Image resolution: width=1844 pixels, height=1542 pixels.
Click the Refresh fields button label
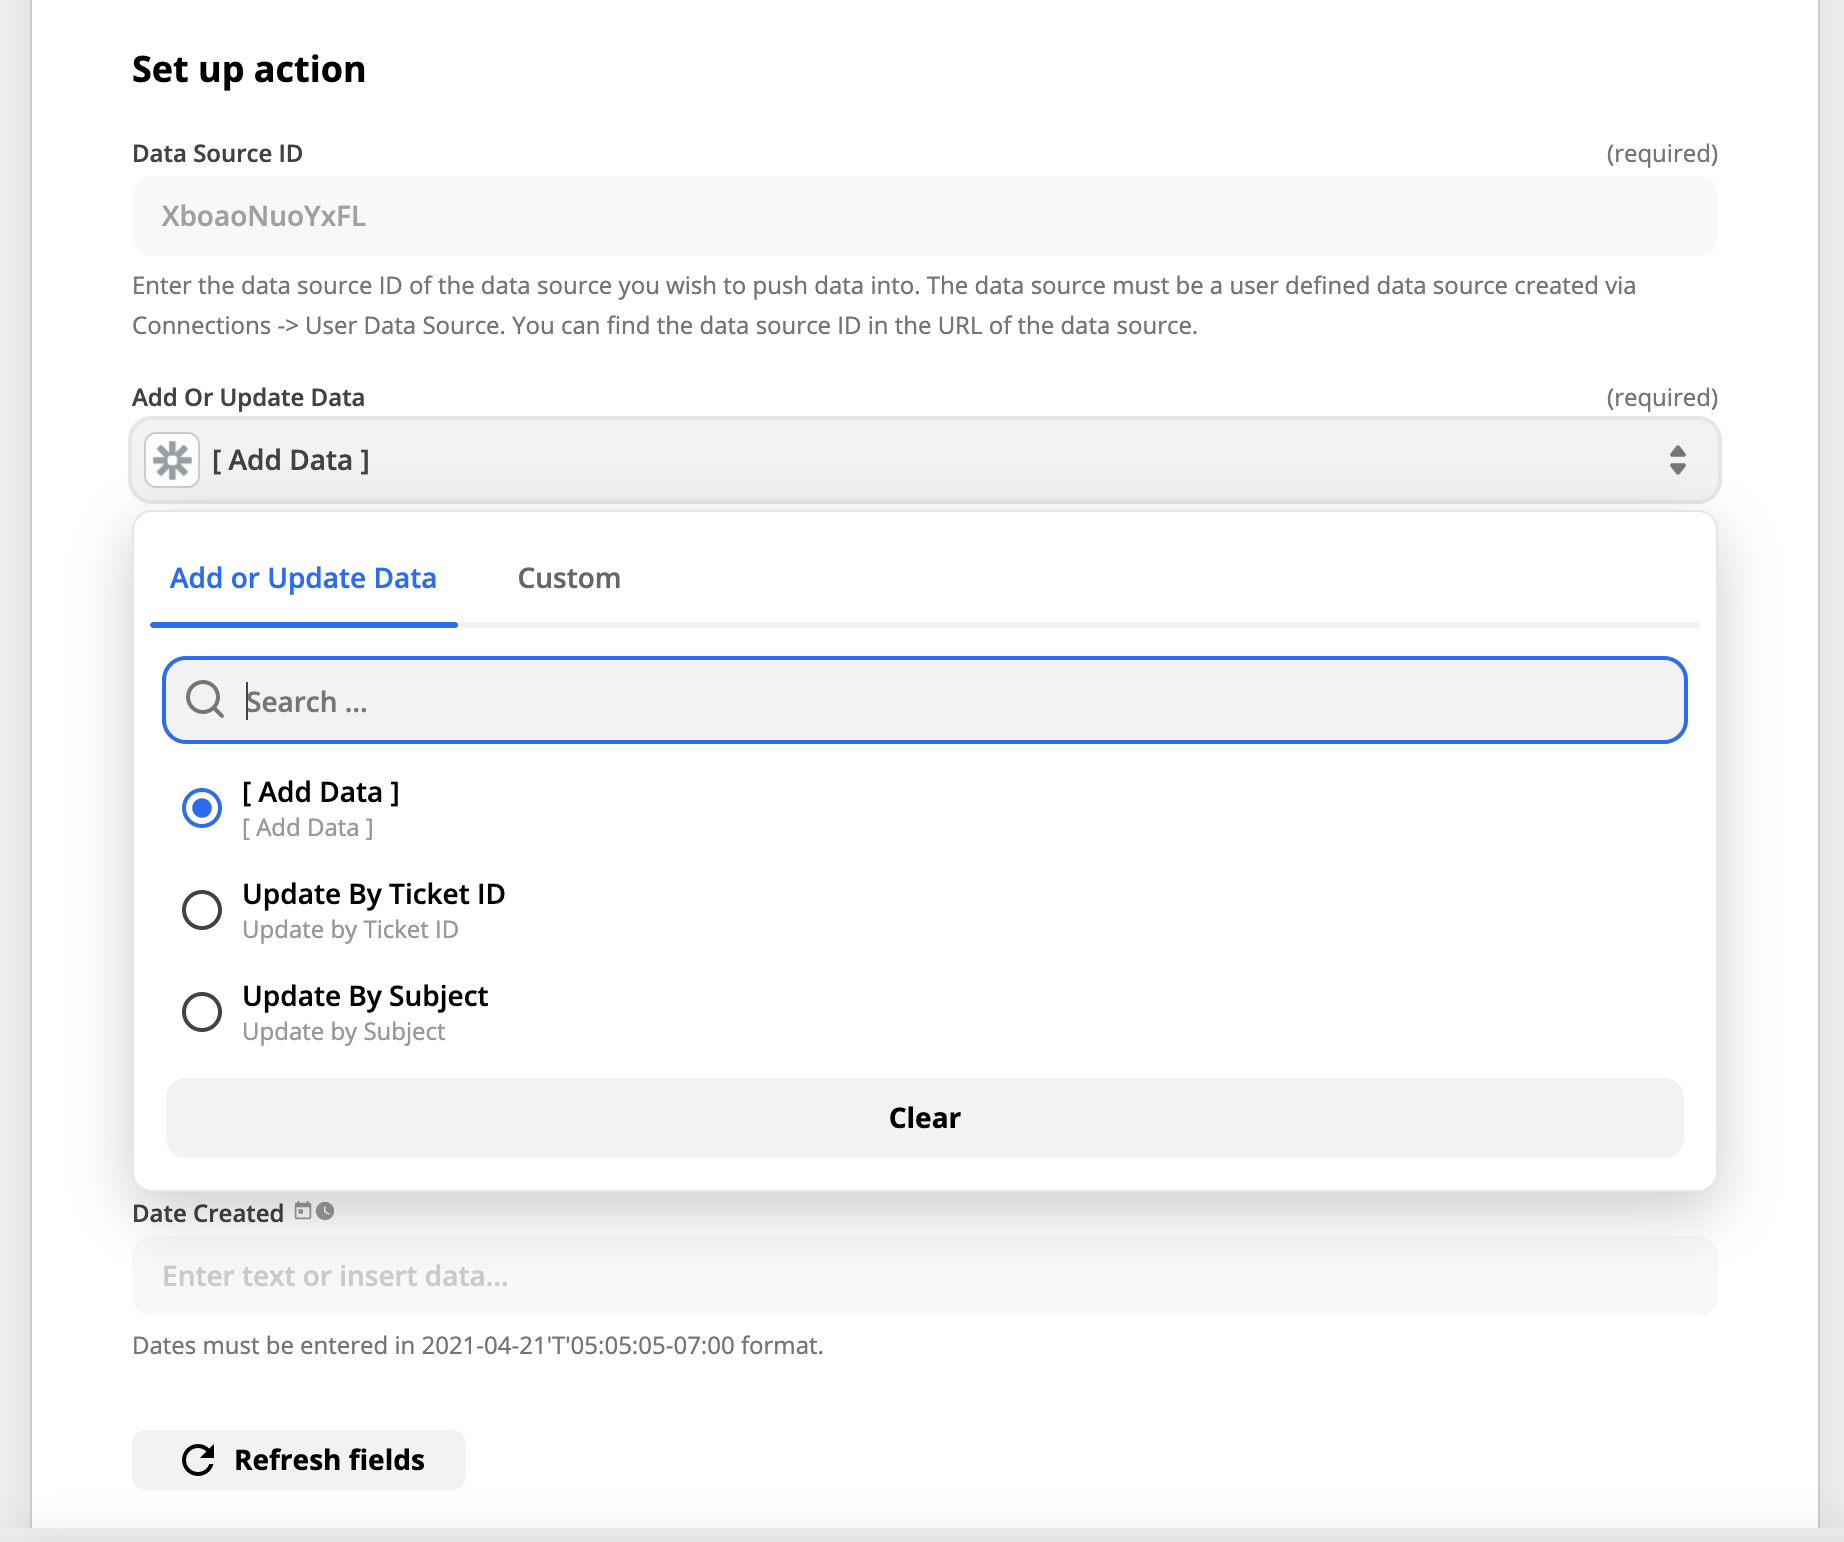coord(329,1460)
